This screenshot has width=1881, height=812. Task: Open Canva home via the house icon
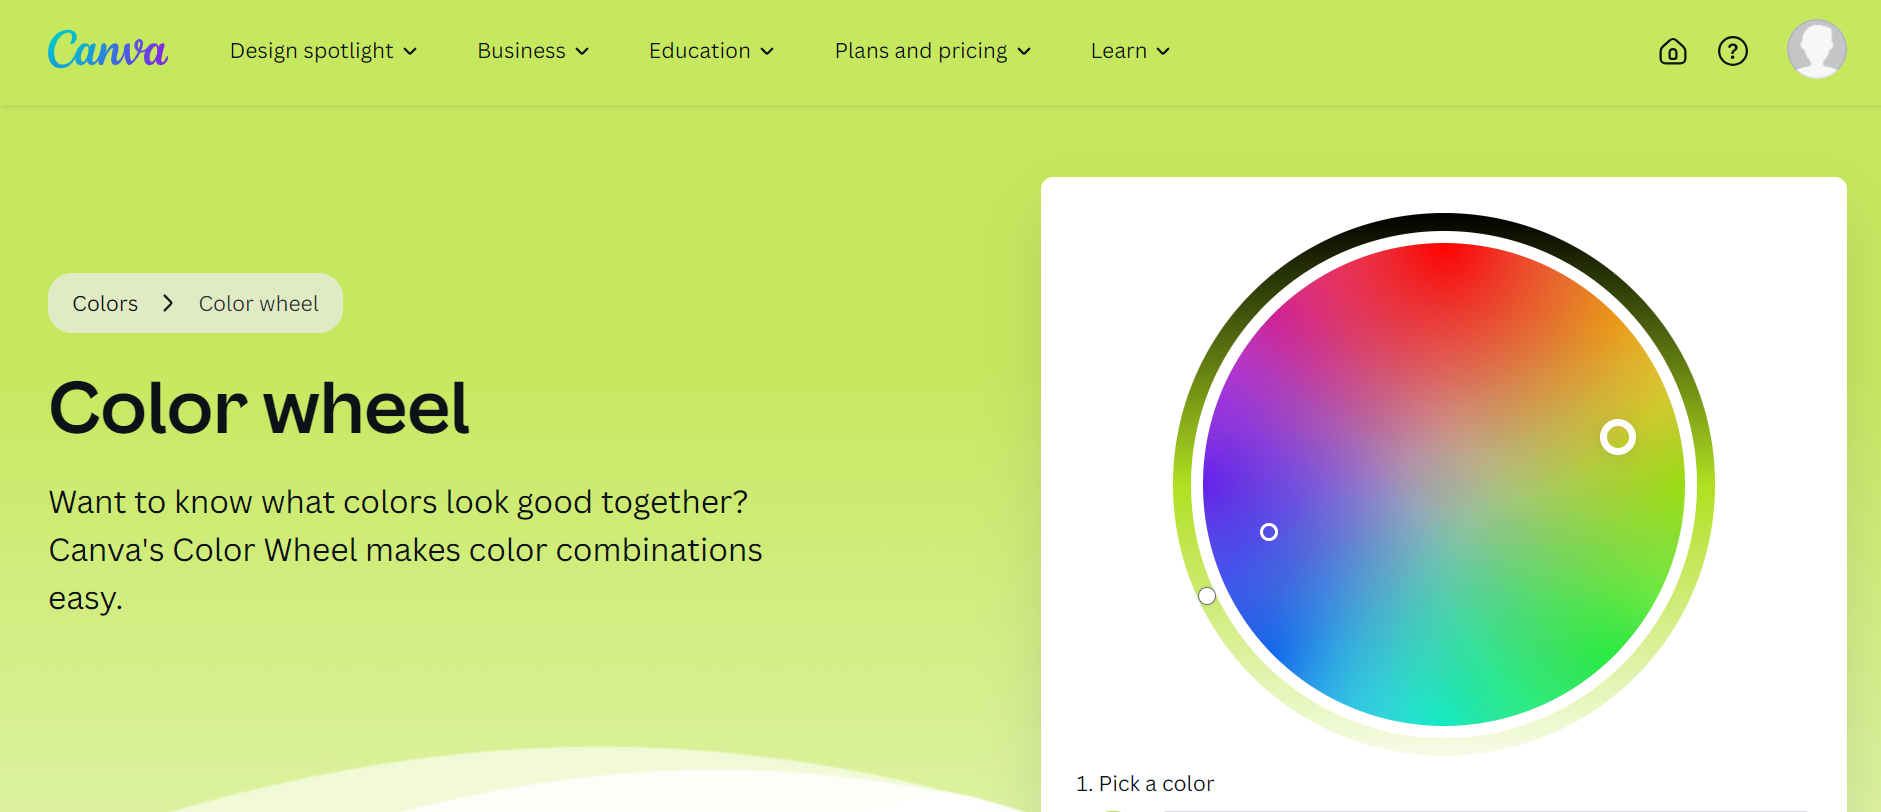pyautogui.click(x=1671, y=51)
